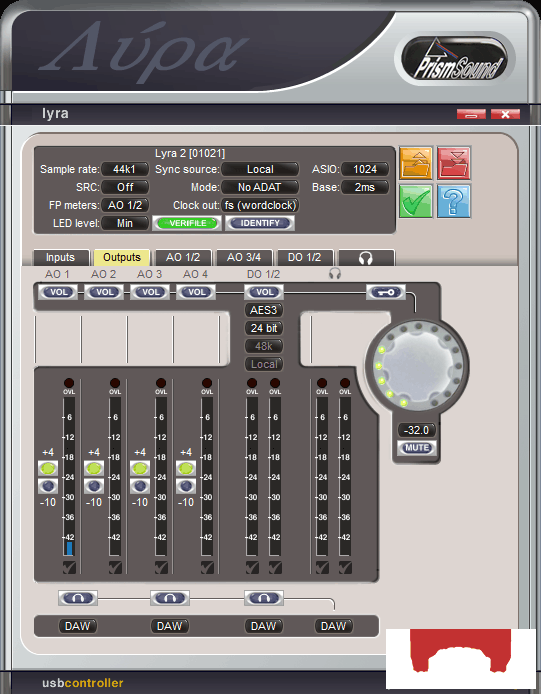Image resolution: width=541 pixels, height=694 pixels.
Task: Click headphone source button under AO 3/4
Action: (x=170, y=598)
